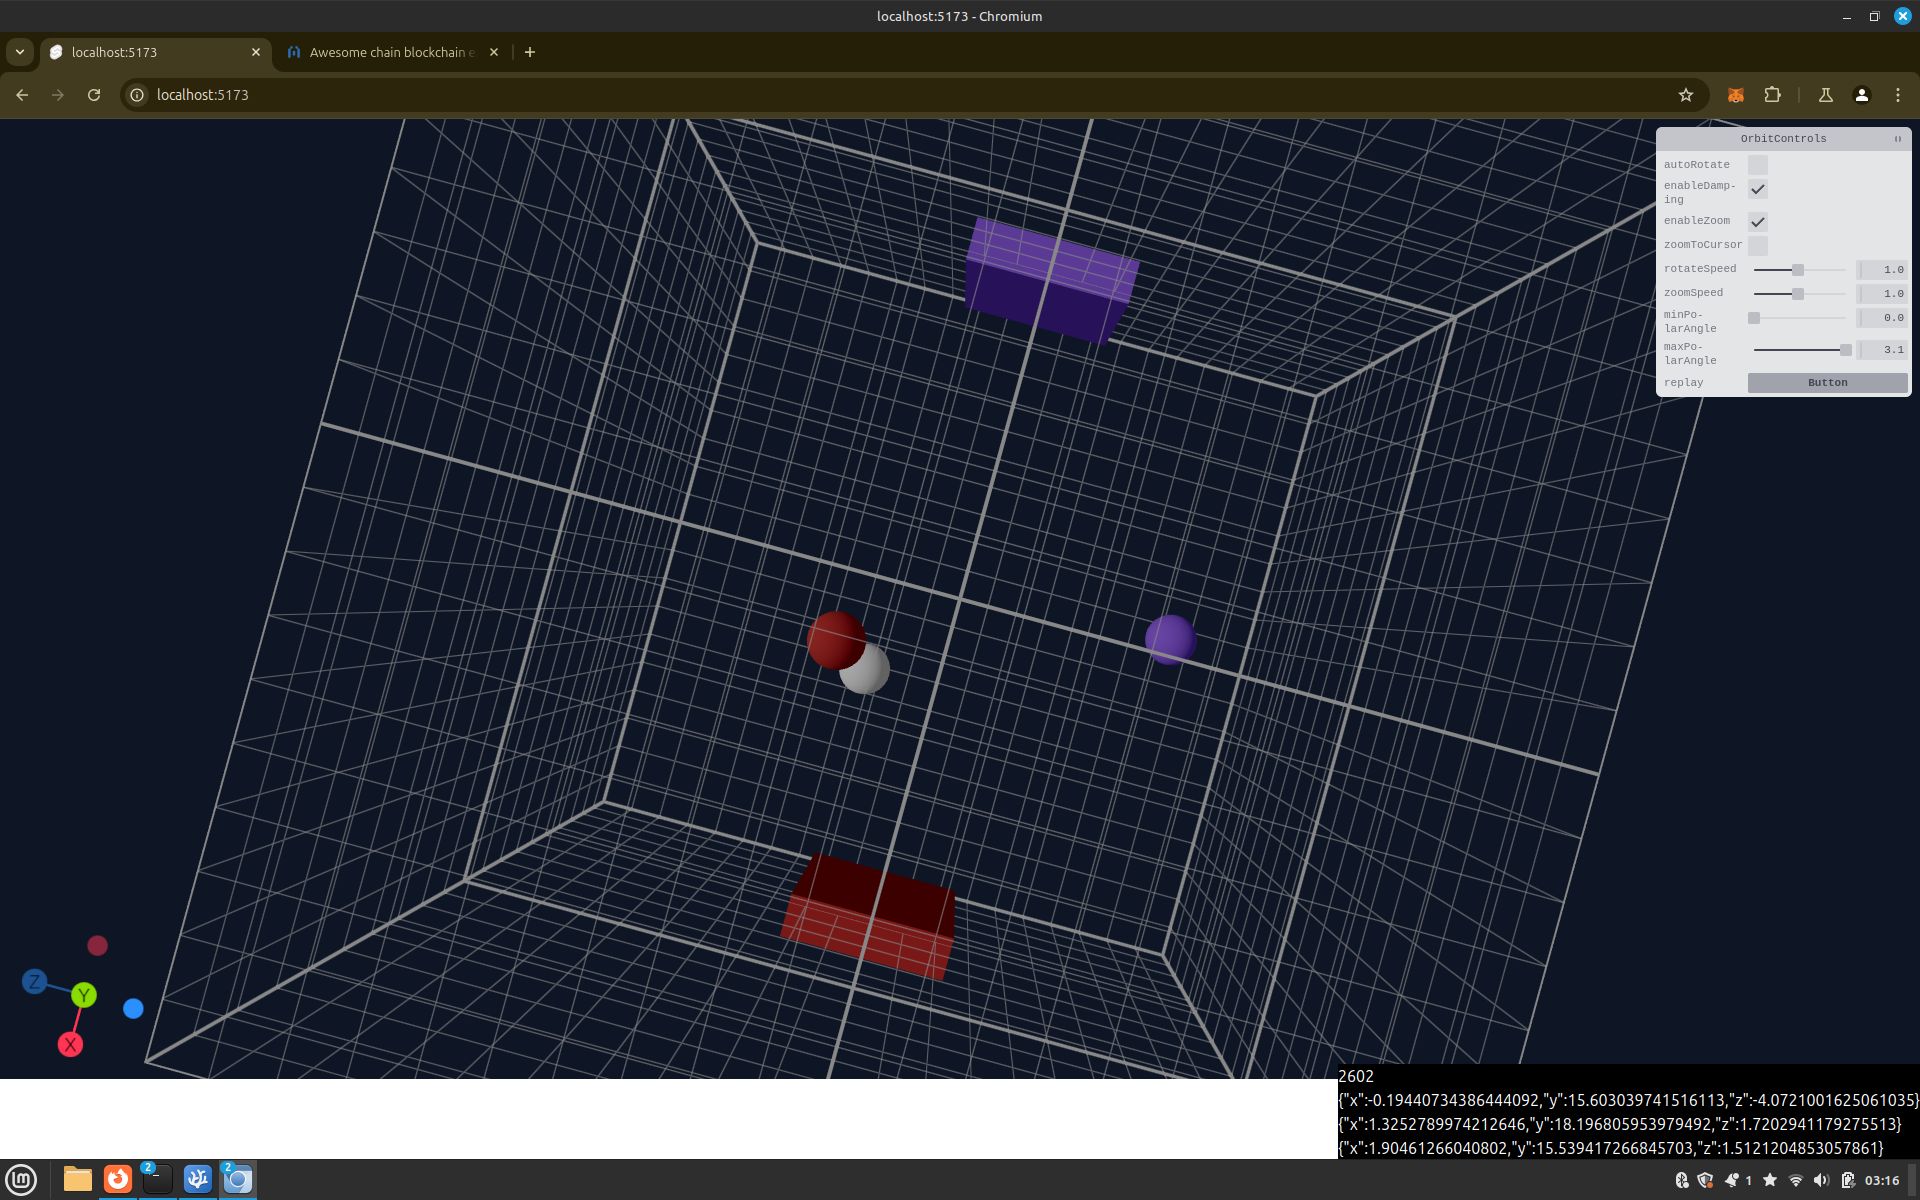Click the coordinate line starting with x:-0.194
Viewport: 1920px width, 1200px height.
click(1628, 1100)
